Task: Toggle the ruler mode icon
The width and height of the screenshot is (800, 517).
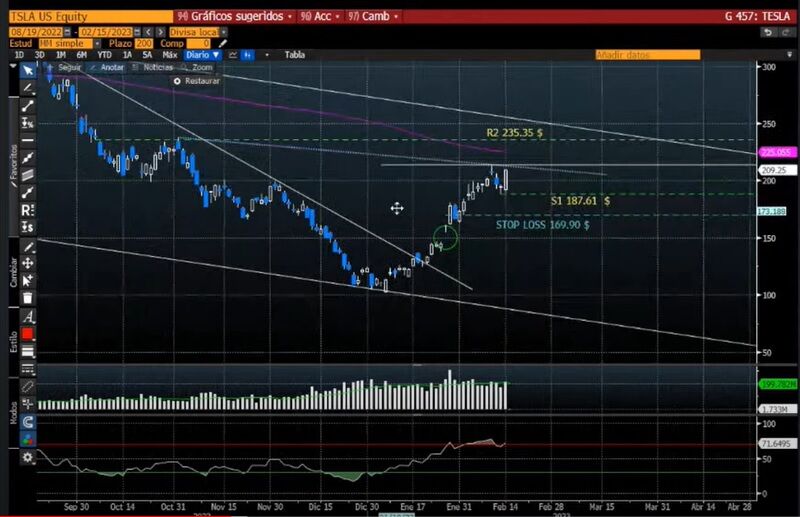Action: (x=28, y=387)
